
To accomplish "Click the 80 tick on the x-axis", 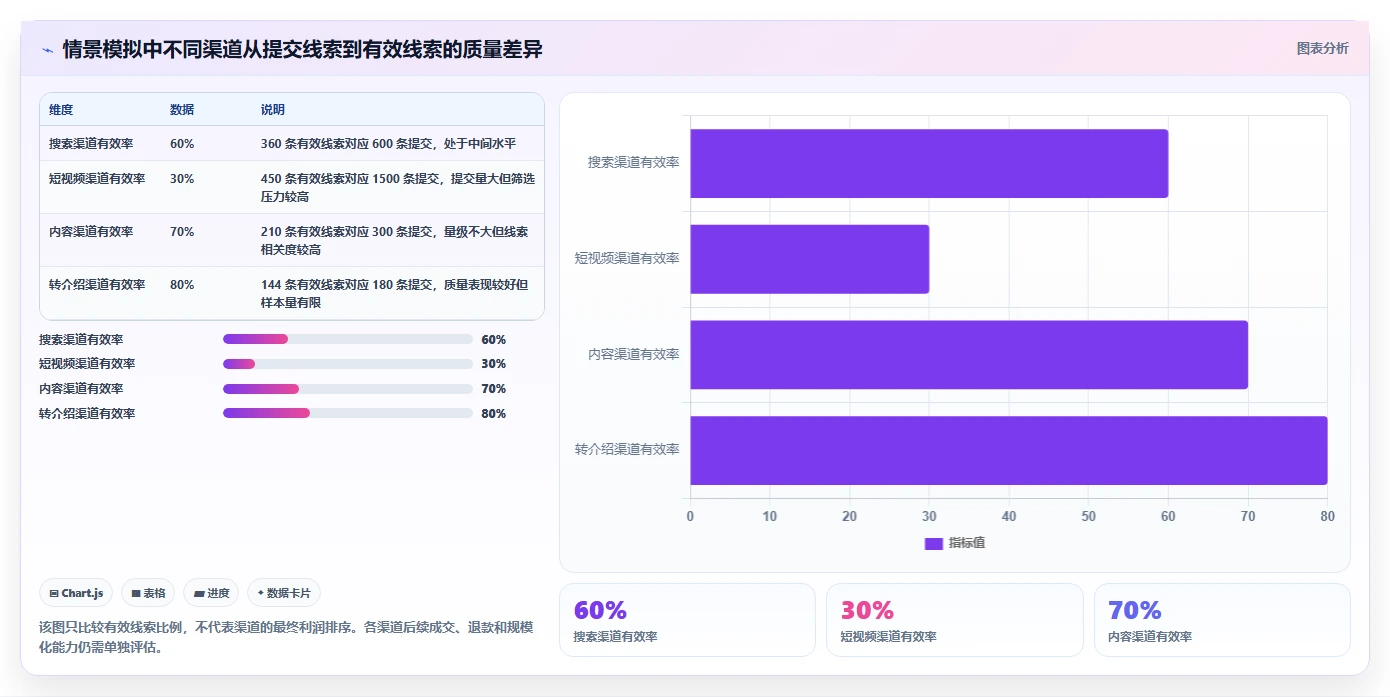I will tap(1327, 516).
